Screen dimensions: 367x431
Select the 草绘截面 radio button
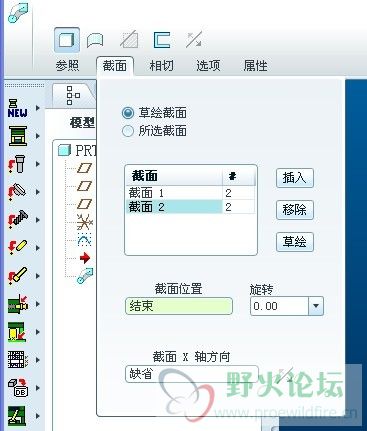pyautogui.click(x=128, y=113)
